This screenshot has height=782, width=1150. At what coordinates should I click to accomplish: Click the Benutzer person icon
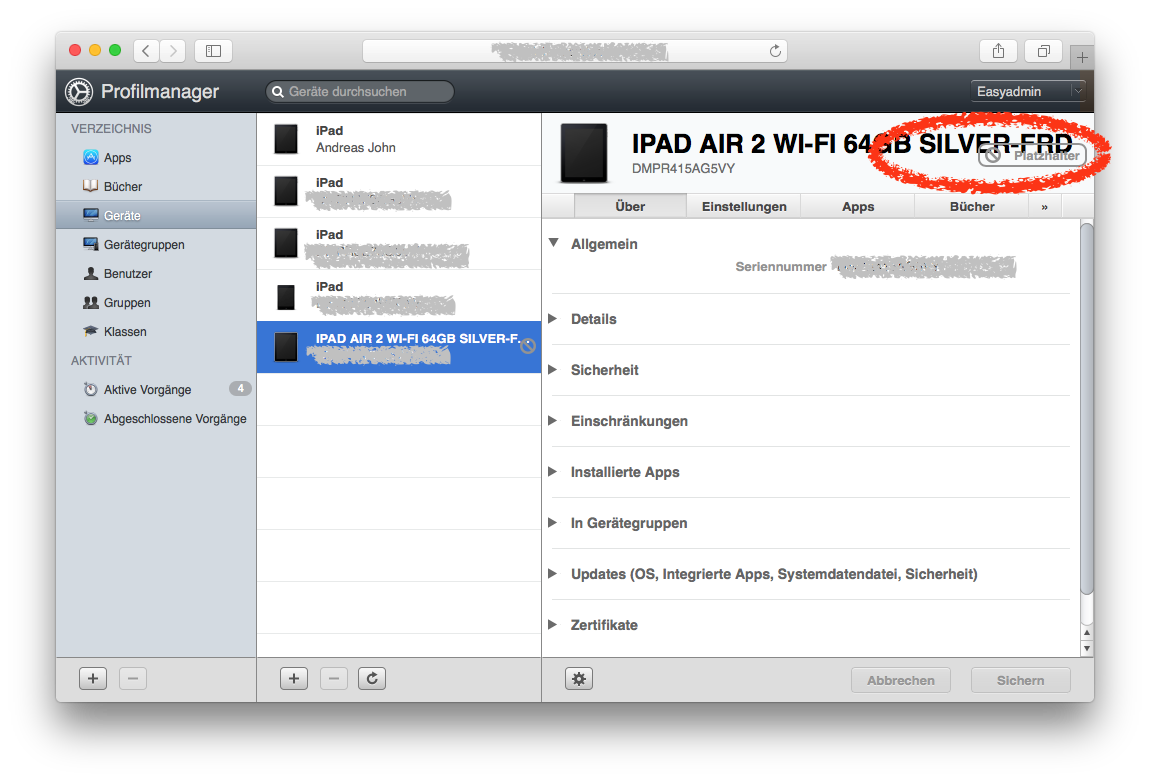click(91, 274)
